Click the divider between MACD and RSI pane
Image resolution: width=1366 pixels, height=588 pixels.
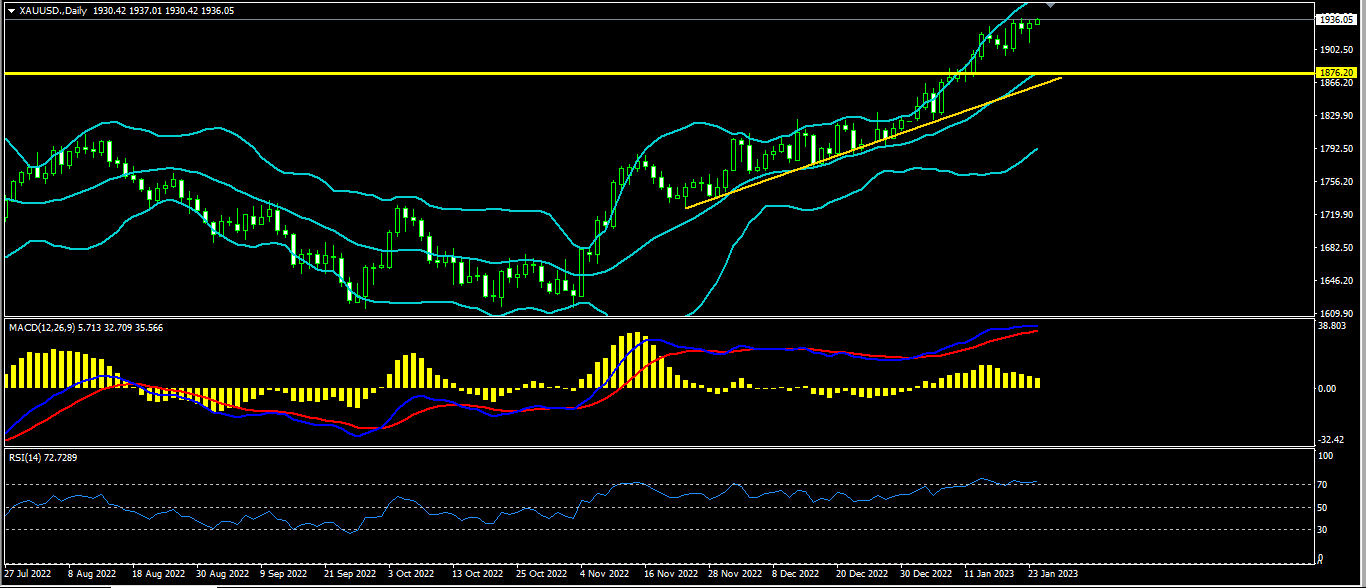coord(660,447)
